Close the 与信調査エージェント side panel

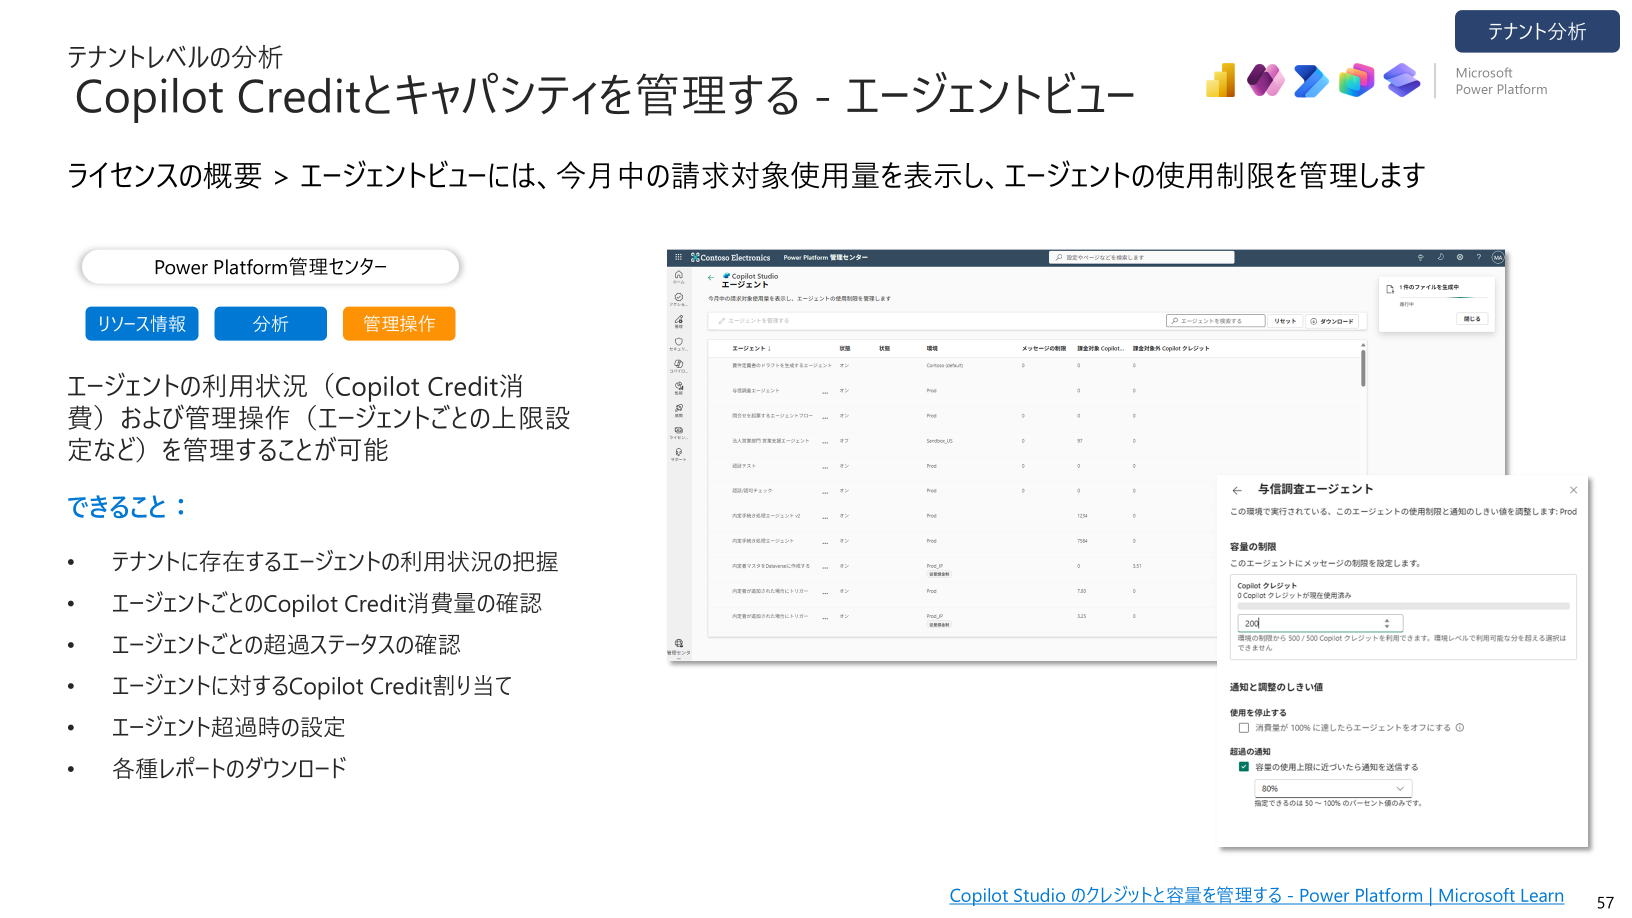click(x=1573, y=490)
